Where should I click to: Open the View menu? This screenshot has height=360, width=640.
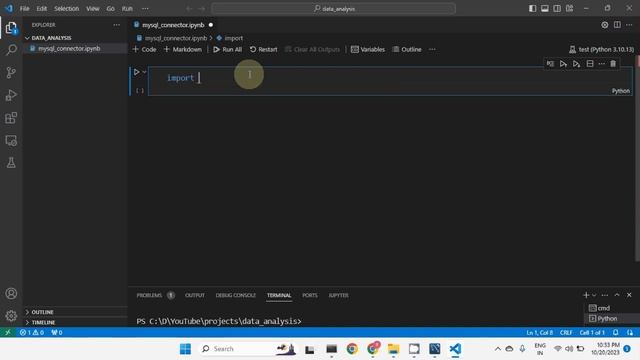point(93,8)
